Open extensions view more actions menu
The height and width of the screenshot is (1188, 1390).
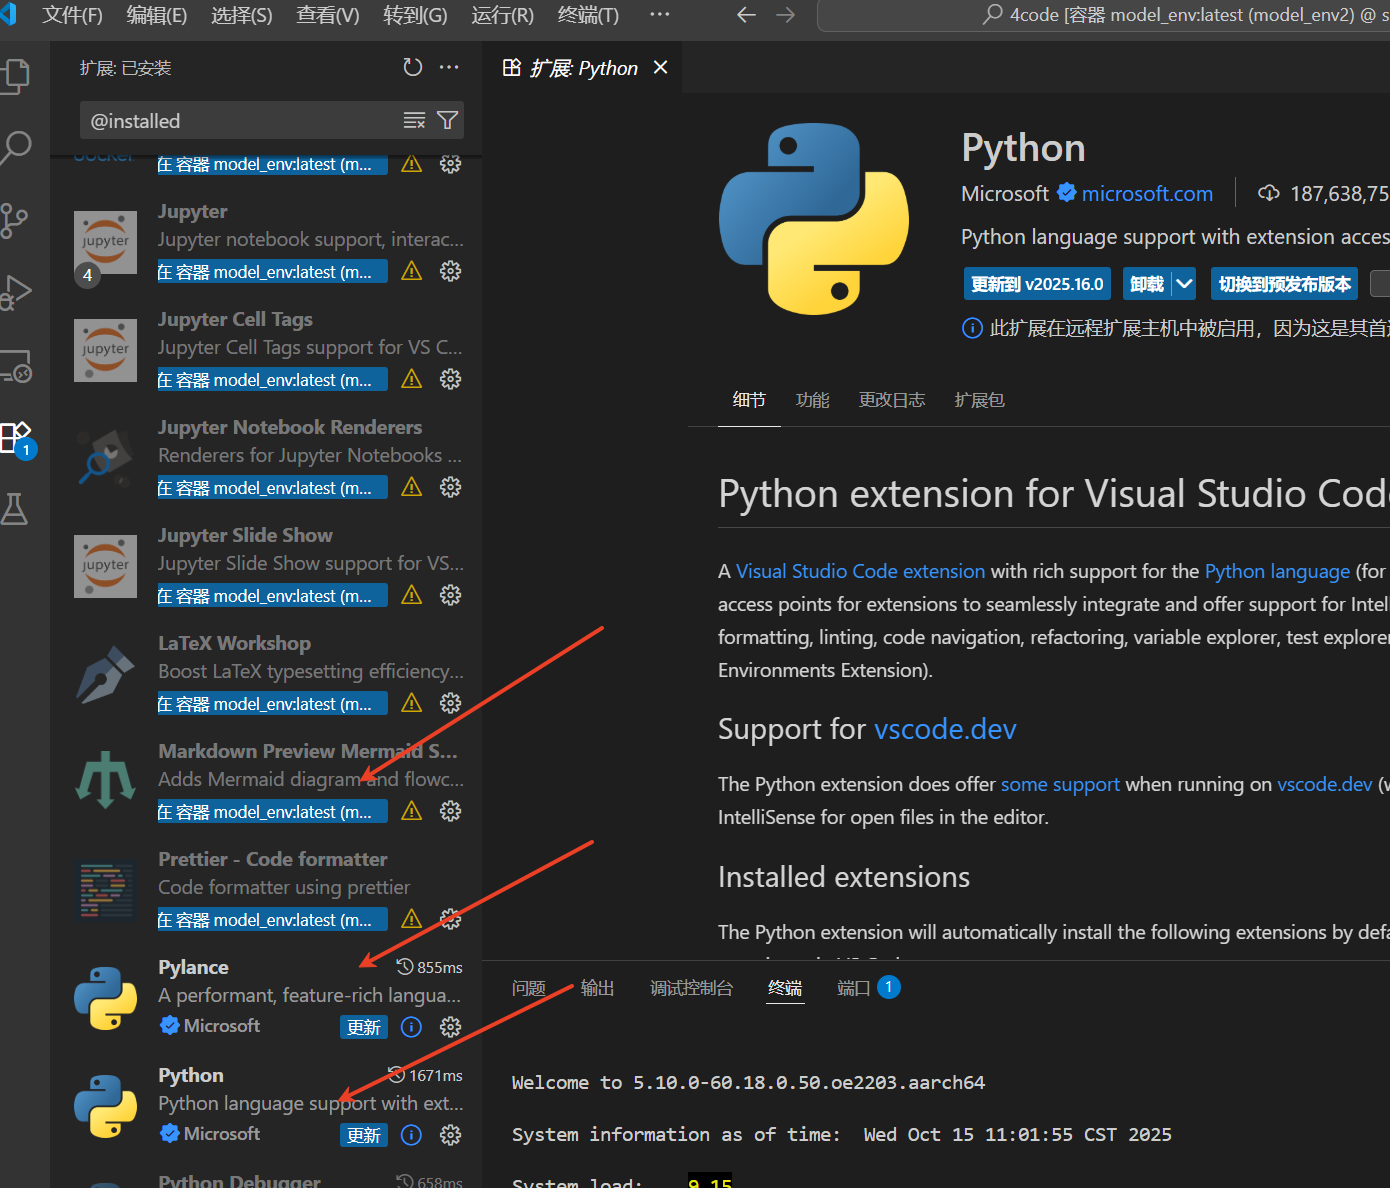(x=449, y=67)
